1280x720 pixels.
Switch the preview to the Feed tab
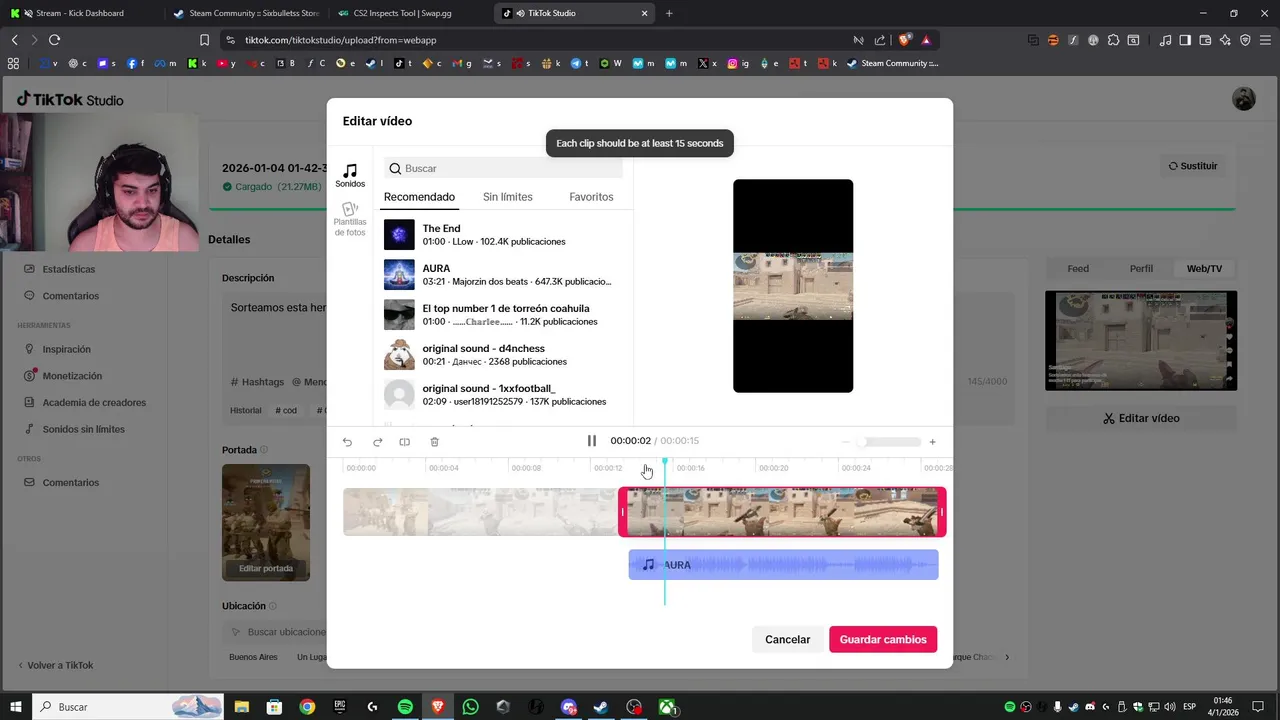click(x=1078, y=269)
